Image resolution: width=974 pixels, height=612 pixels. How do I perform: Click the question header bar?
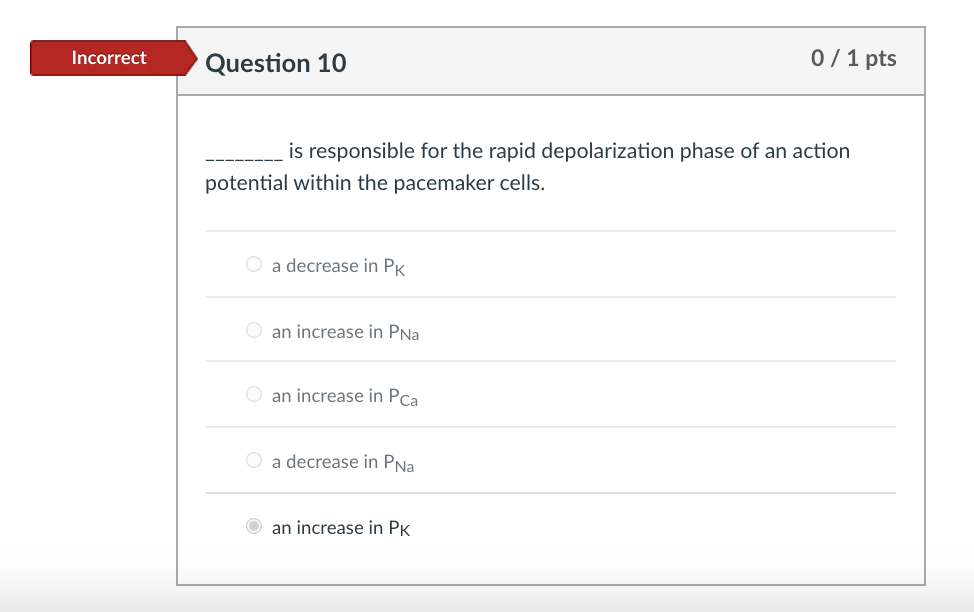[x=600, y=60]
